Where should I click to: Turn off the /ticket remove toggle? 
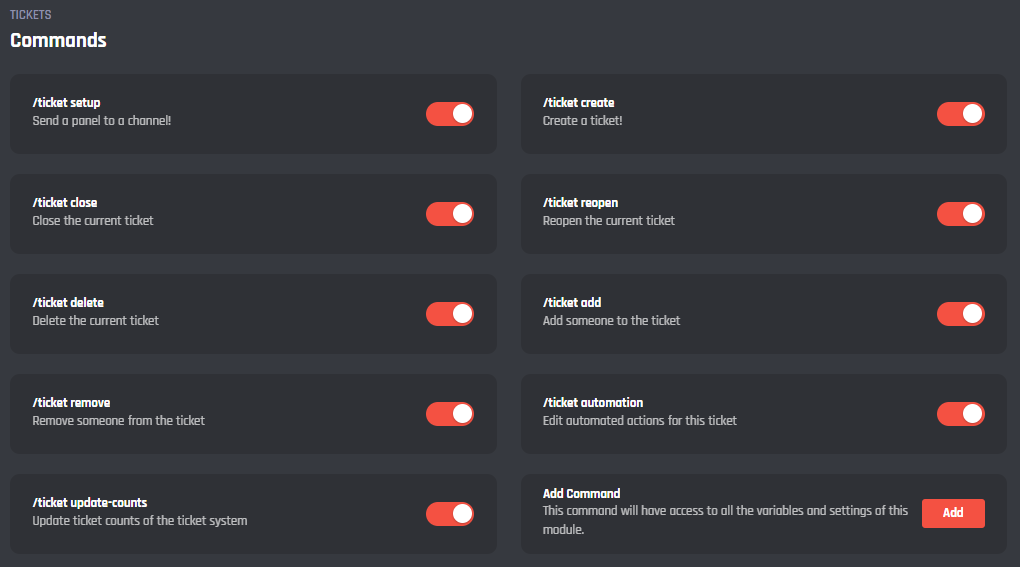pos(449,414)
